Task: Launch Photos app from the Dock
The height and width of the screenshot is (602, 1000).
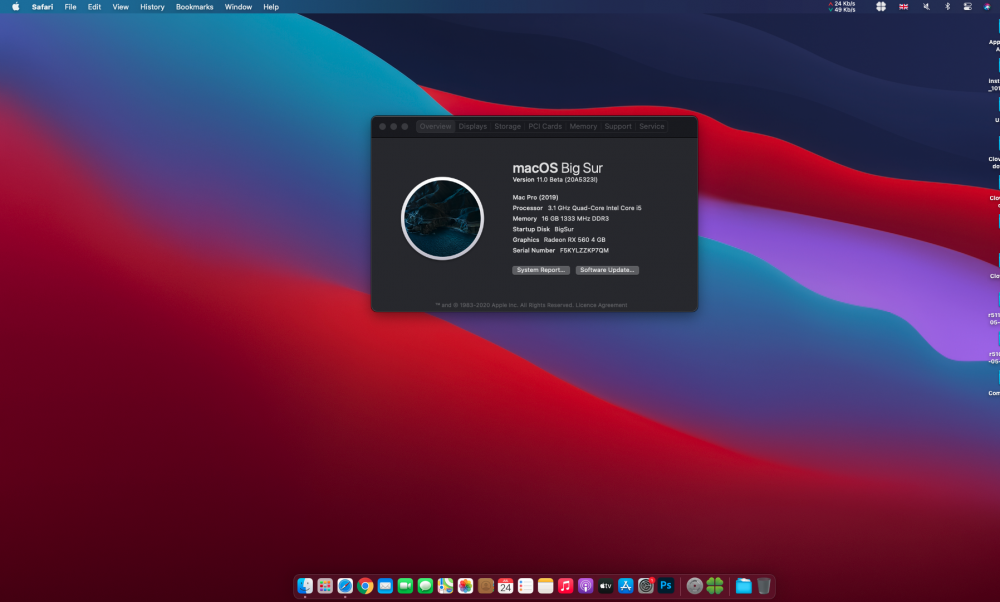Action: pyautogui.click(x=466, y=585)
